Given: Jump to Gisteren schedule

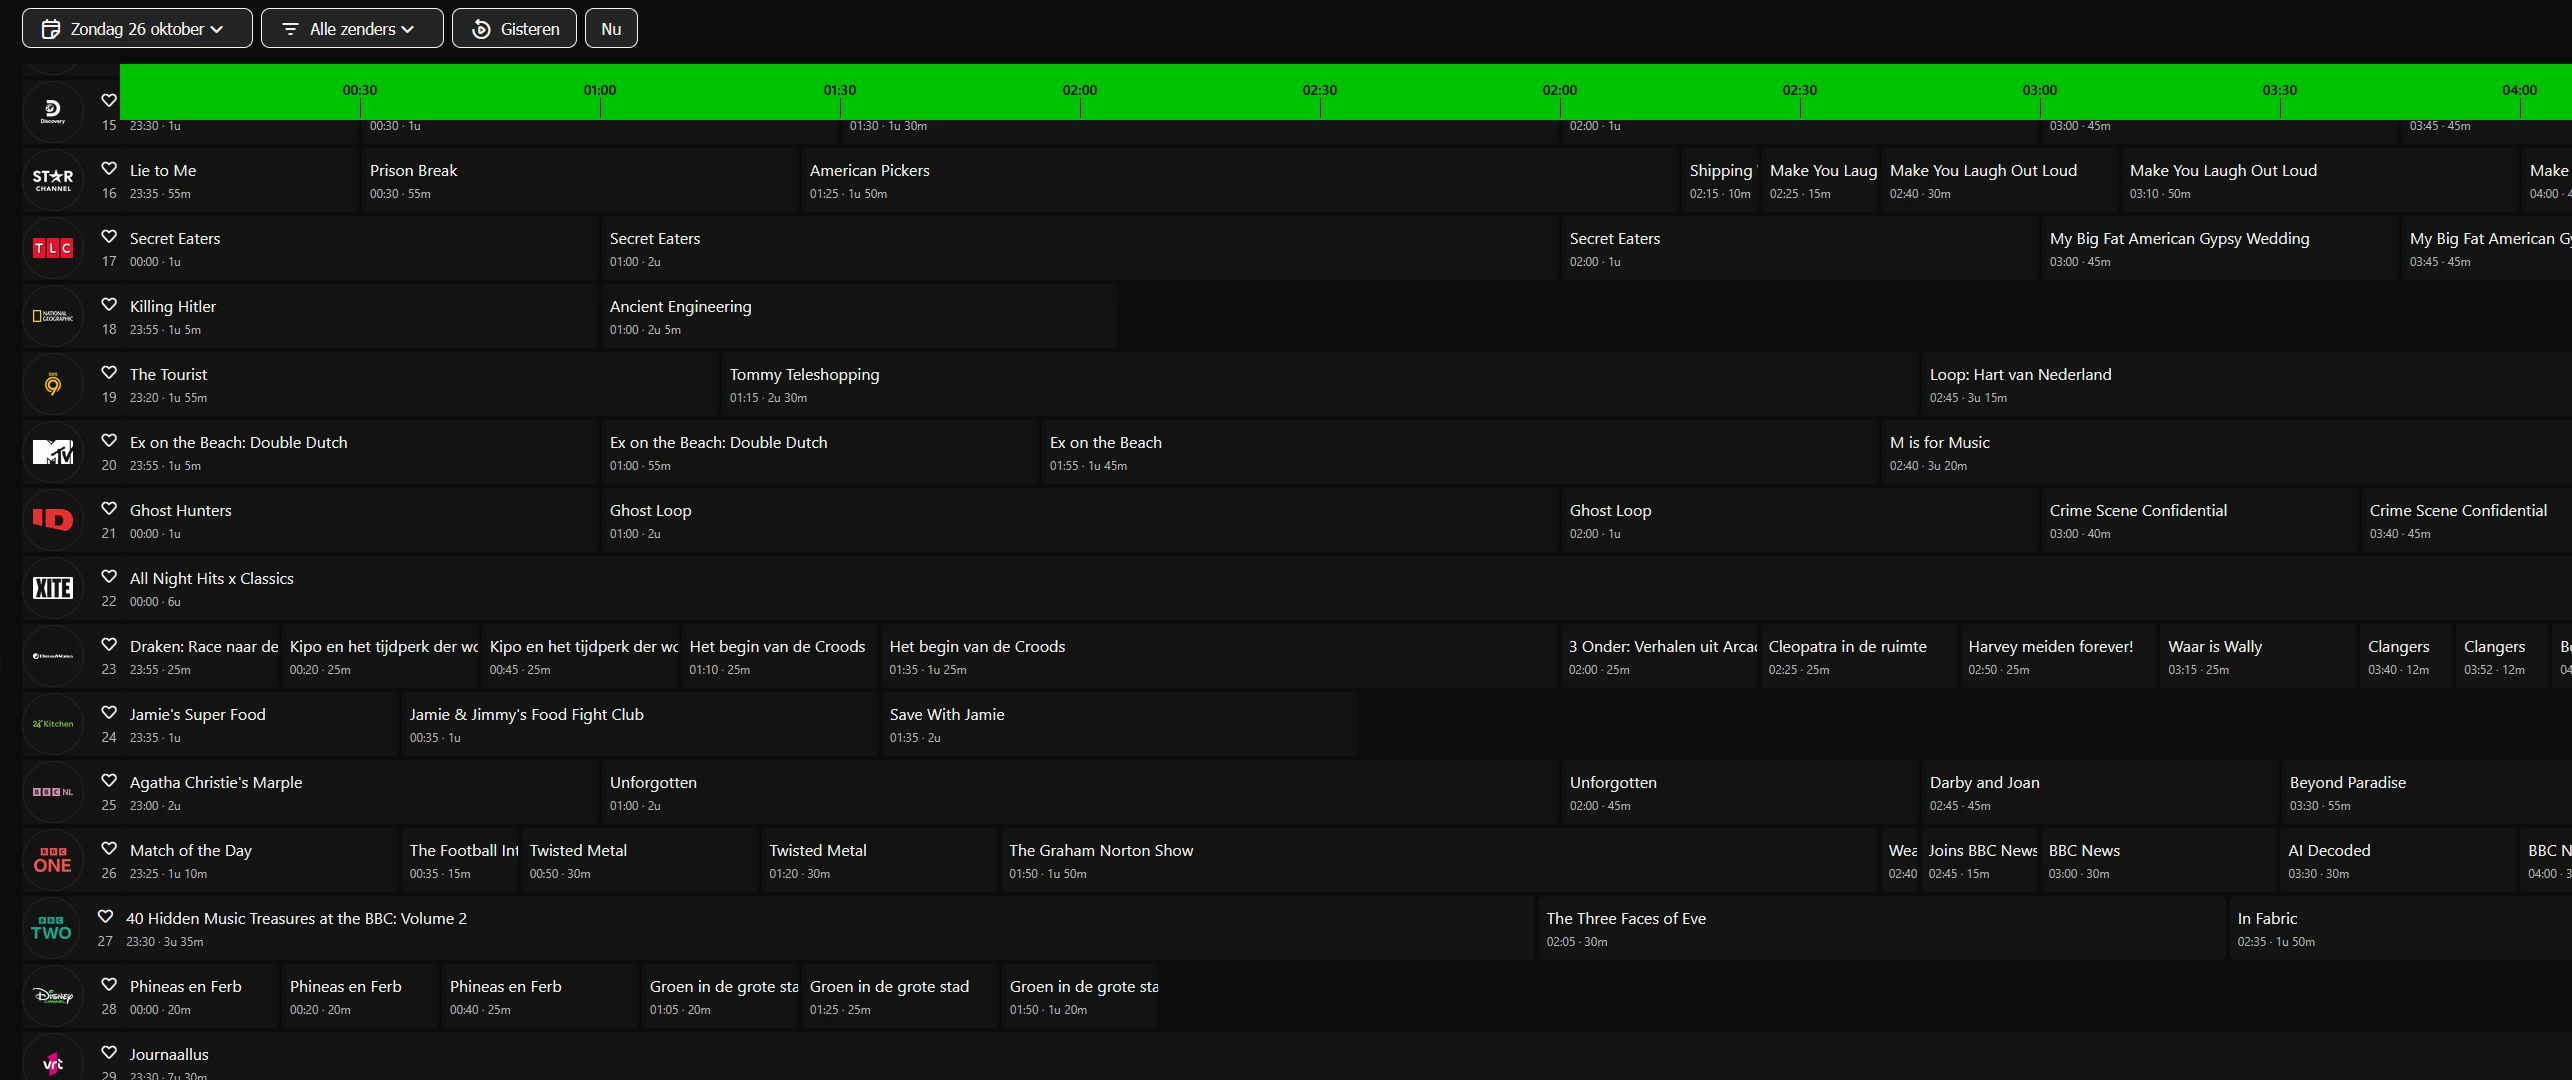Looking at the screenshot, I should [515, 29].
